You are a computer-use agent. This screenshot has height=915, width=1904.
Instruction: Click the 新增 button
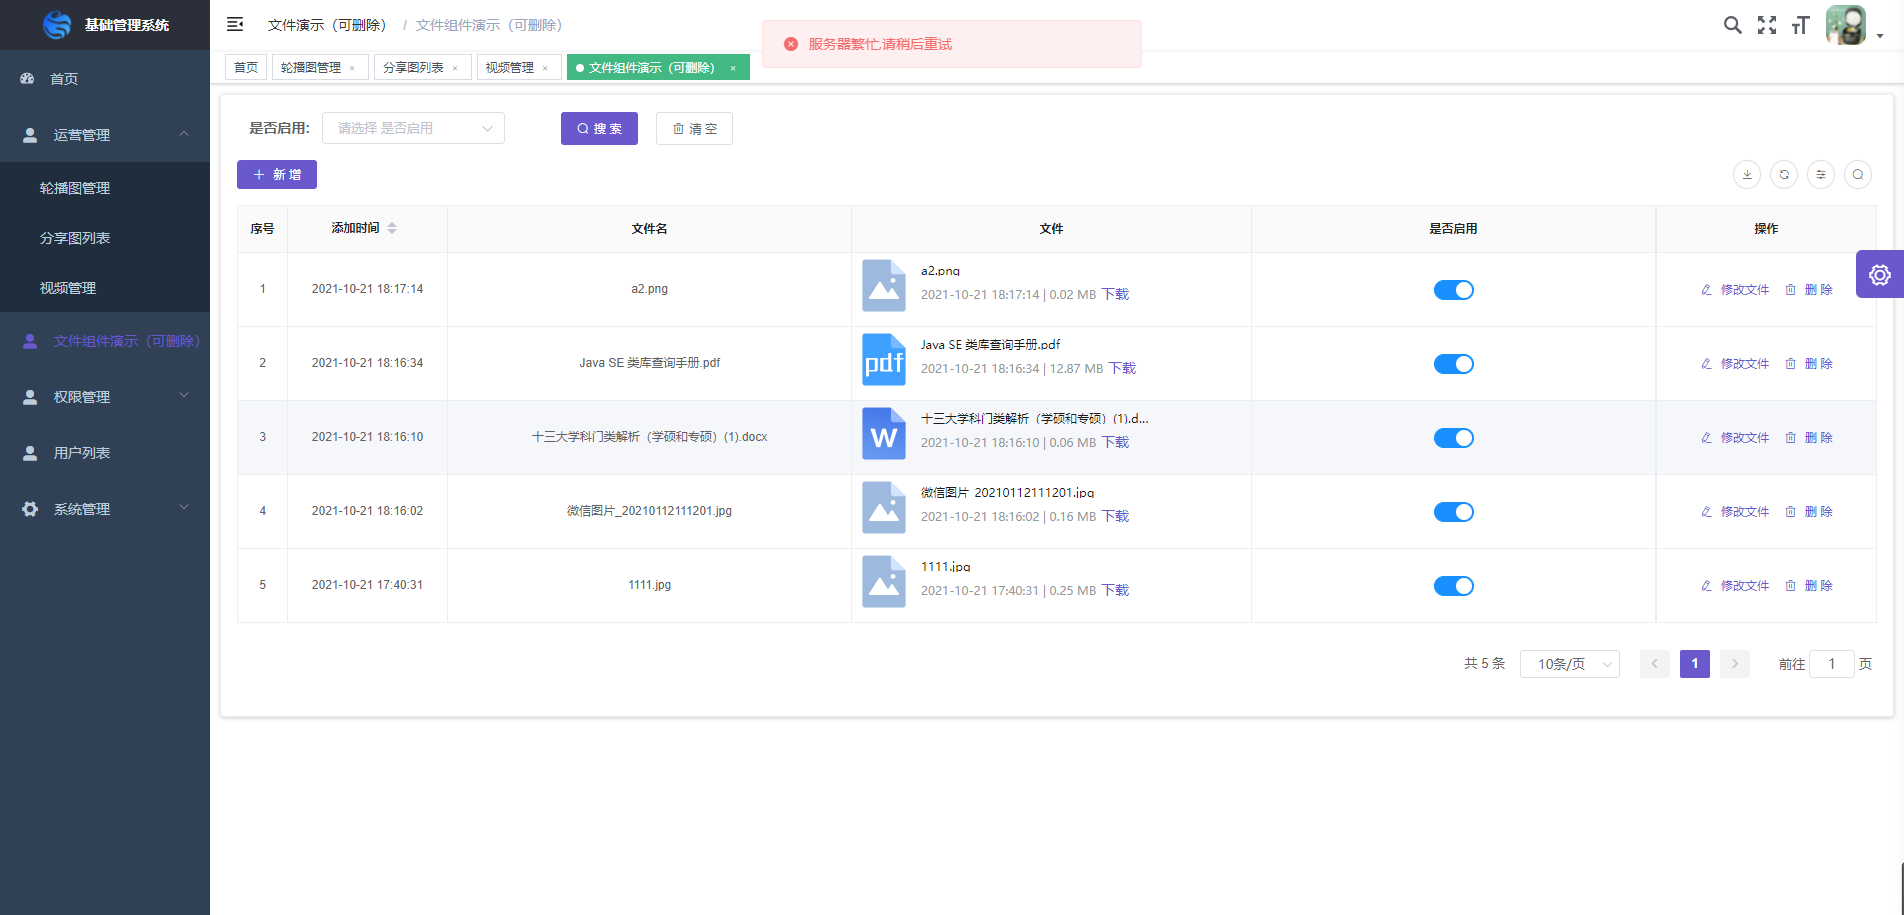coord(277,175)
